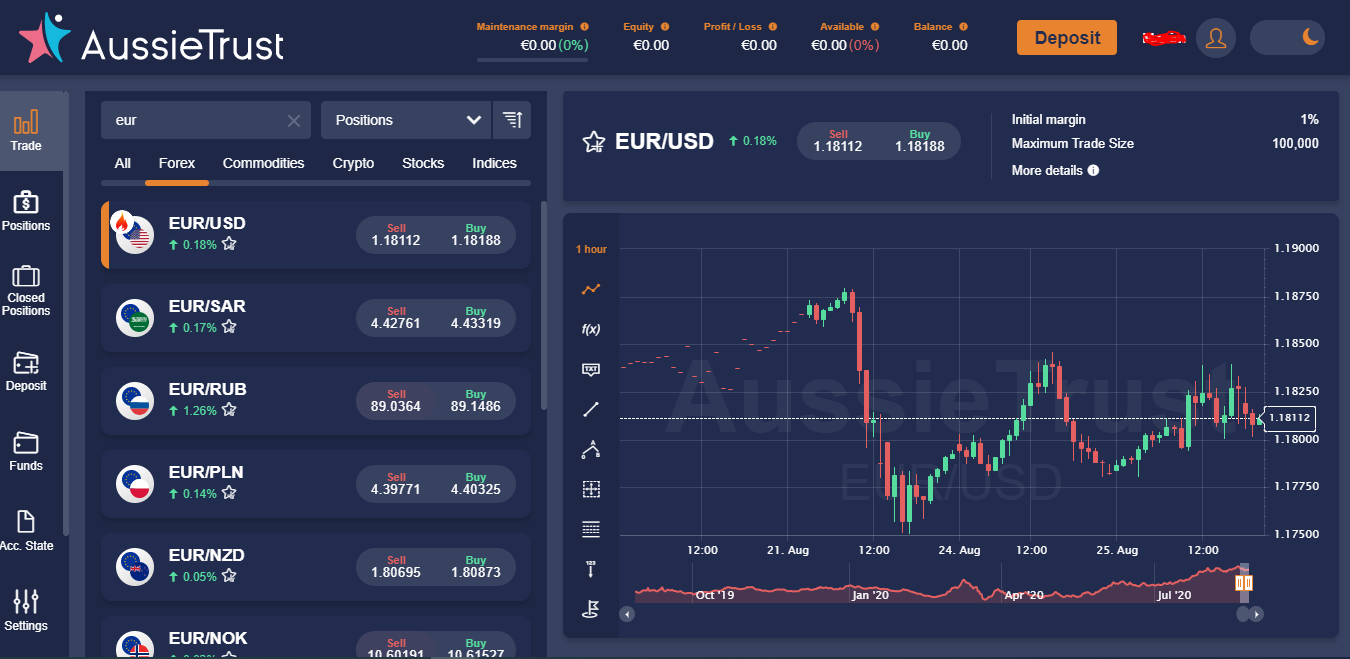The image size is (1350, 659).
Task: Switch to the Crypto tab
Action: click(x=354, y=163)
